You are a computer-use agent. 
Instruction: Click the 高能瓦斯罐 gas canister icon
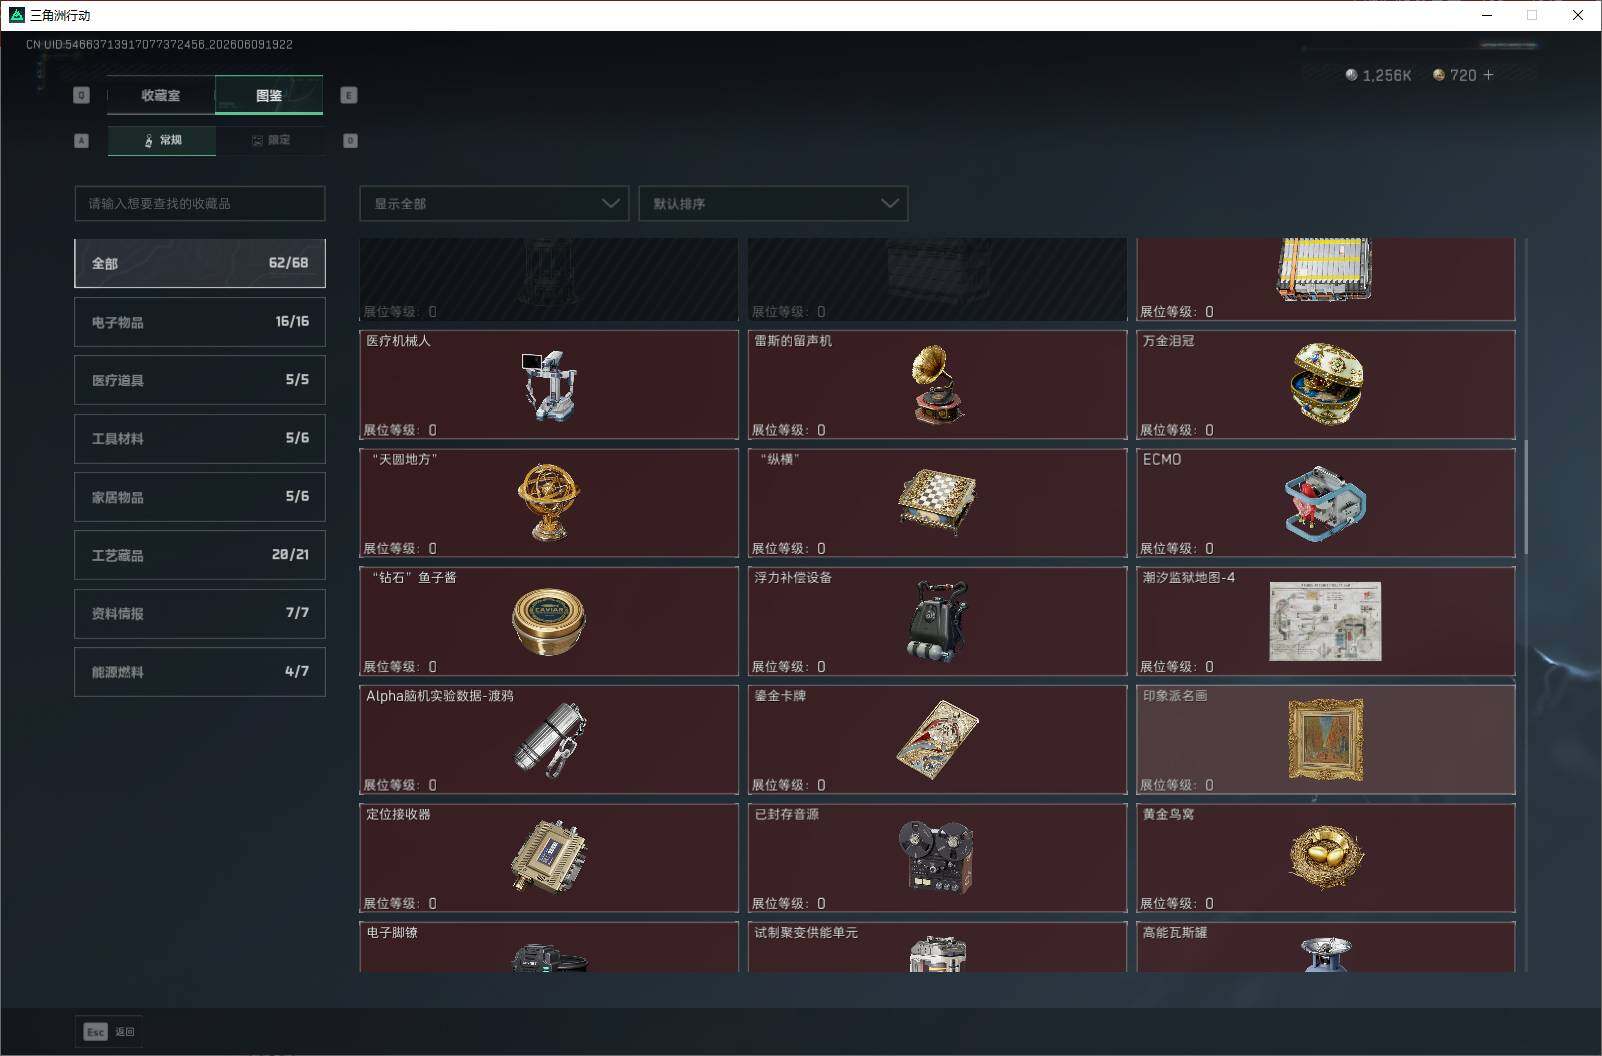(x=1325, y=955)
